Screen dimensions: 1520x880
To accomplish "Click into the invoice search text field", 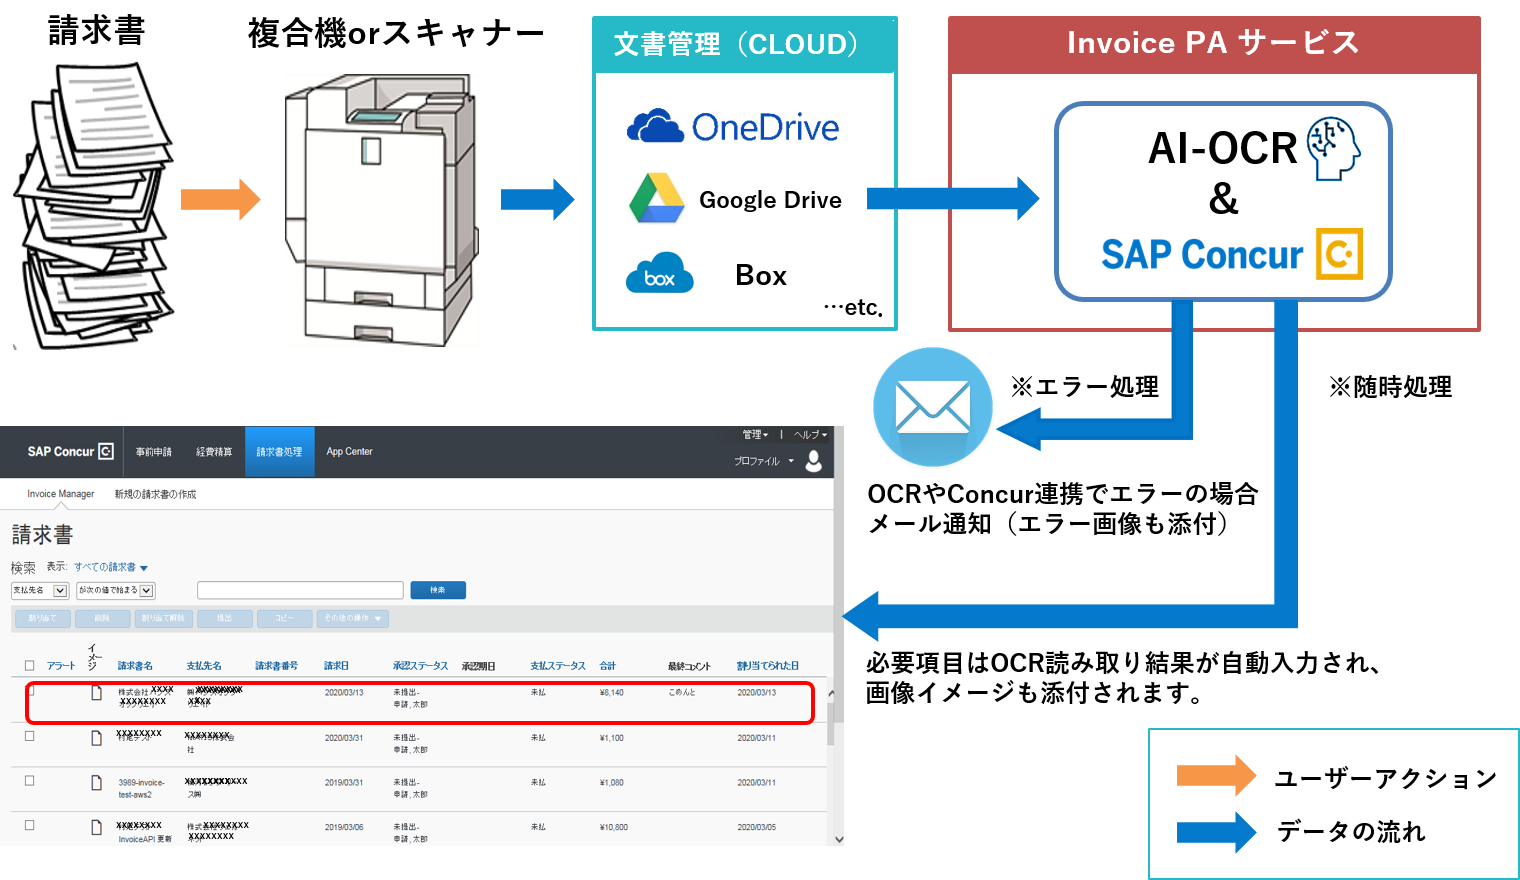I will tap(300, 590).
